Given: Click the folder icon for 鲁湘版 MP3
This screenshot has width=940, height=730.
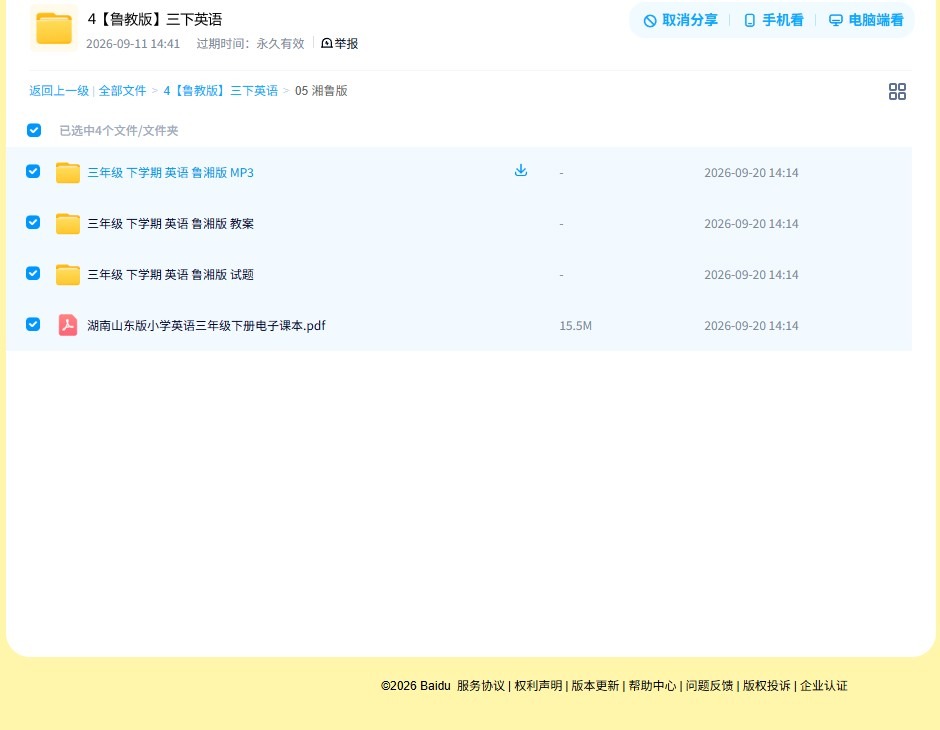Looking at the screenshot, I should 68,173.
